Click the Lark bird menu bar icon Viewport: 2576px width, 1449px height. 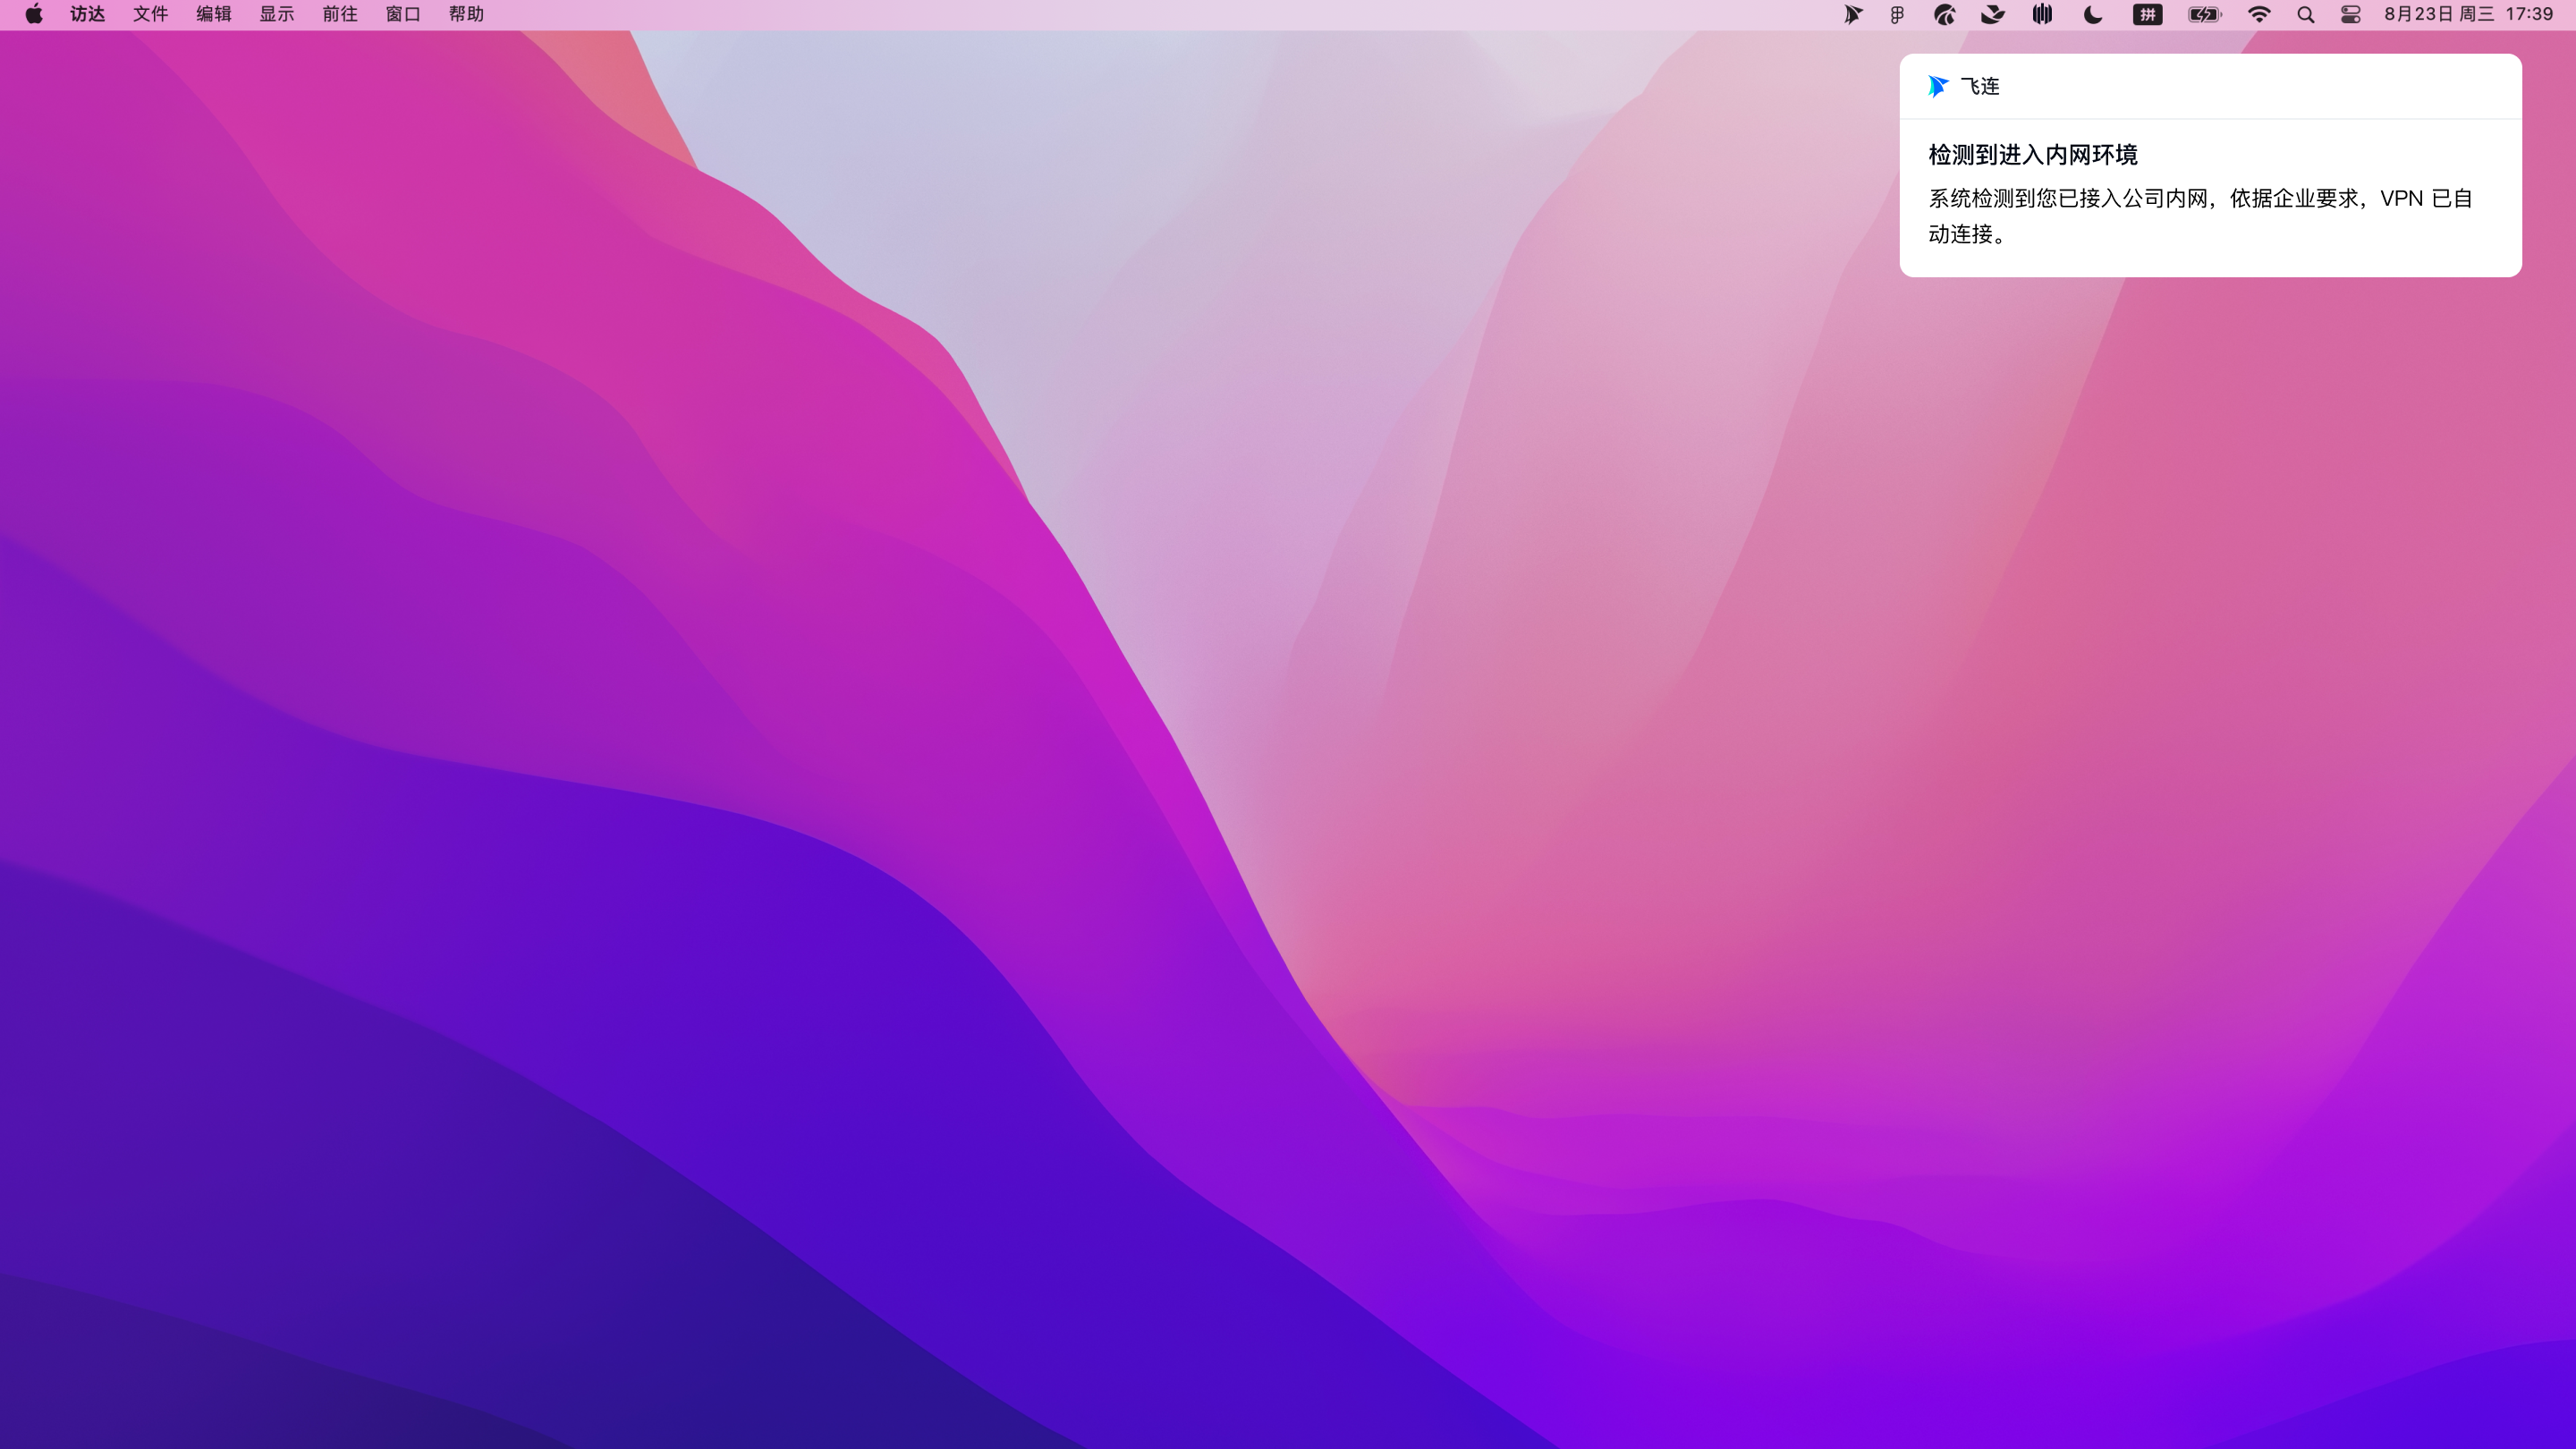click(x=1992, y=14)
